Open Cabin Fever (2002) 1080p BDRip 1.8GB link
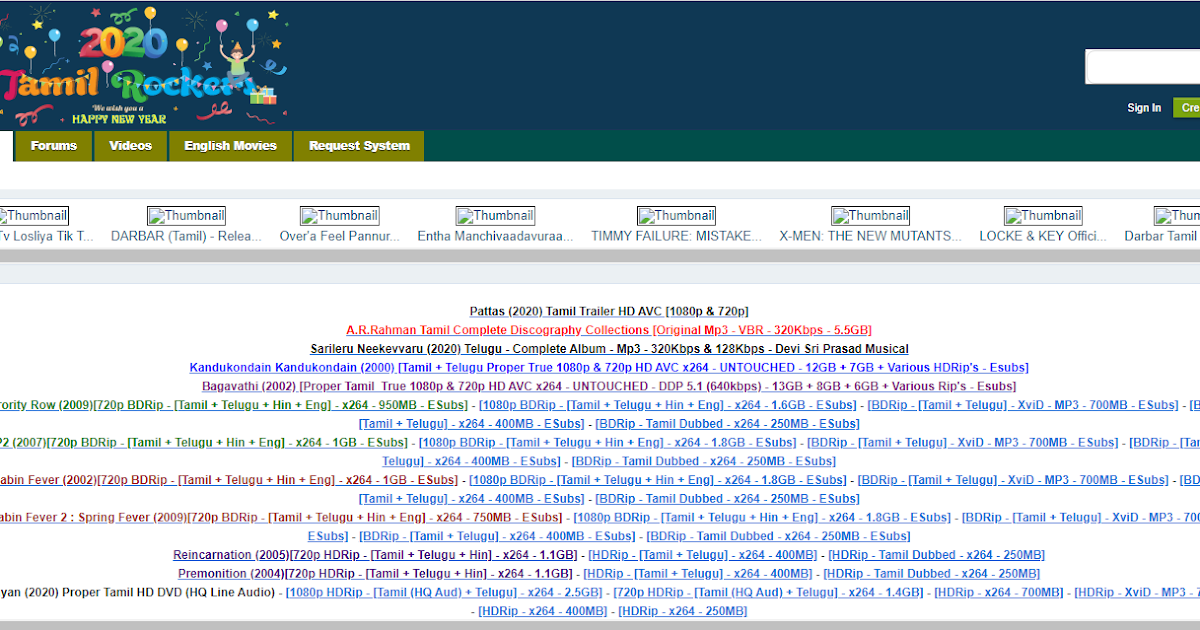The image size is (1200, 630). 657,480
